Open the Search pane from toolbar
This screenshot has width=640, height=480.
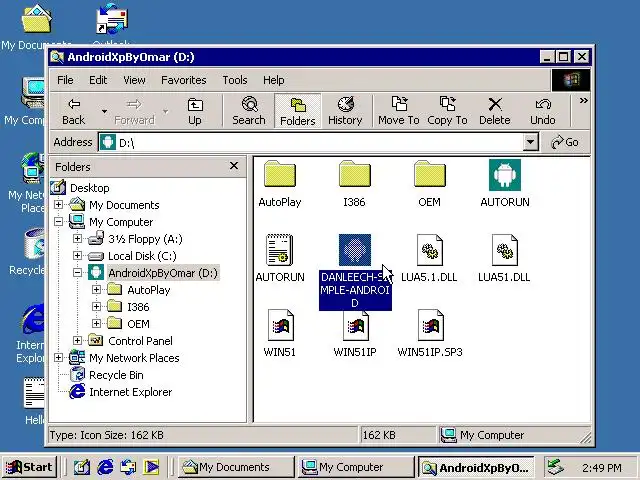click(249, 111)
